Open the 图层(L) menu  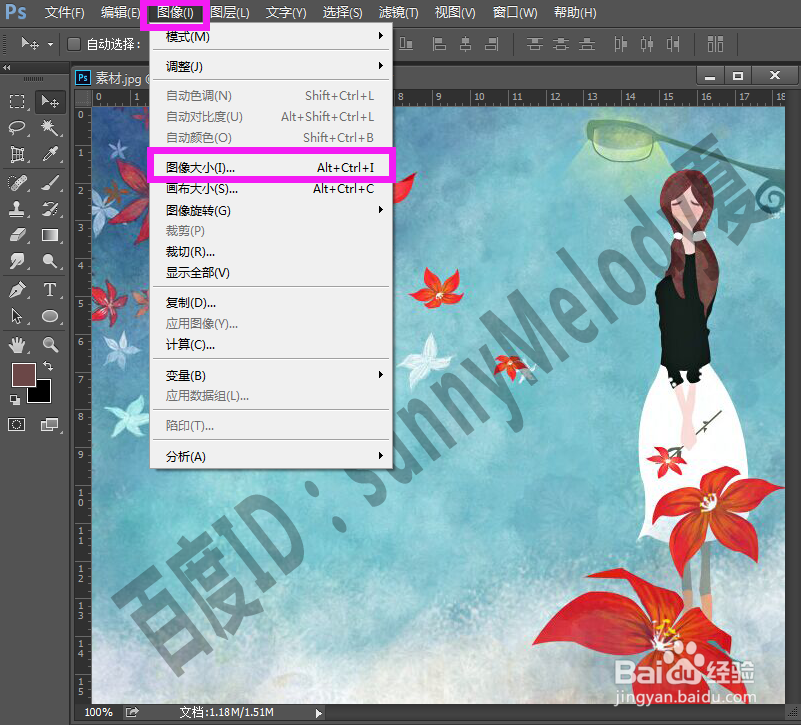pos(230,12)
